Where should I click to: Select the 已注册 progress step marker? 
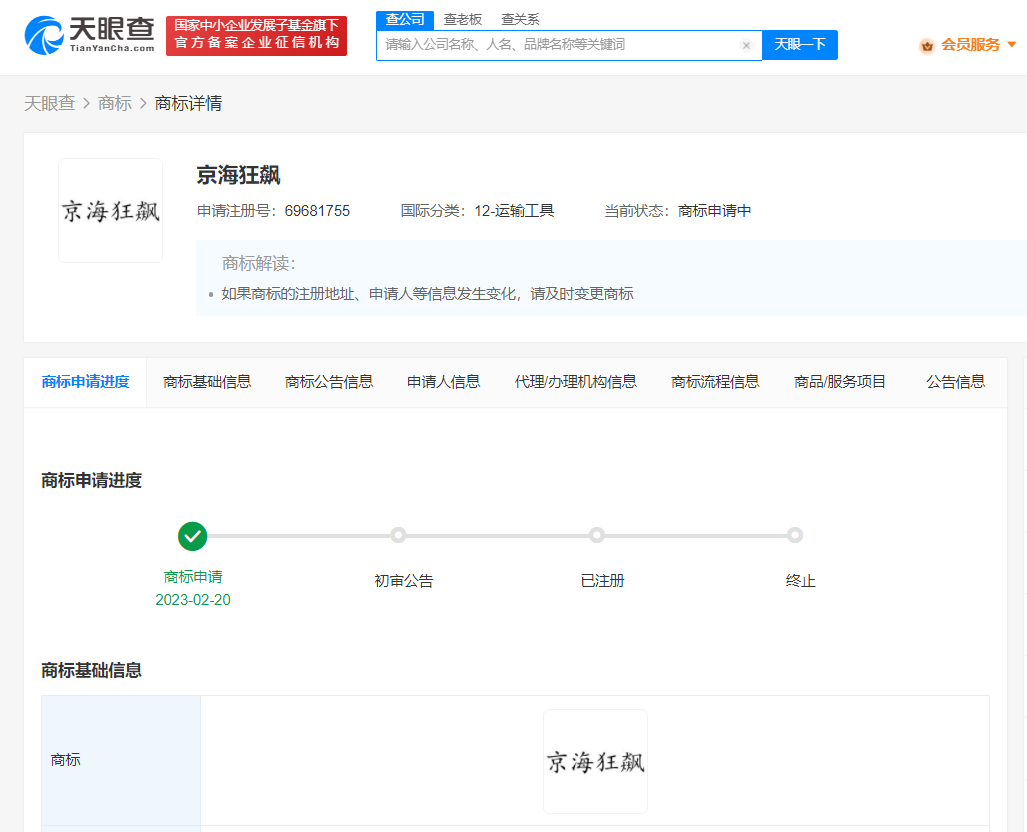click(x=597, y=535)
